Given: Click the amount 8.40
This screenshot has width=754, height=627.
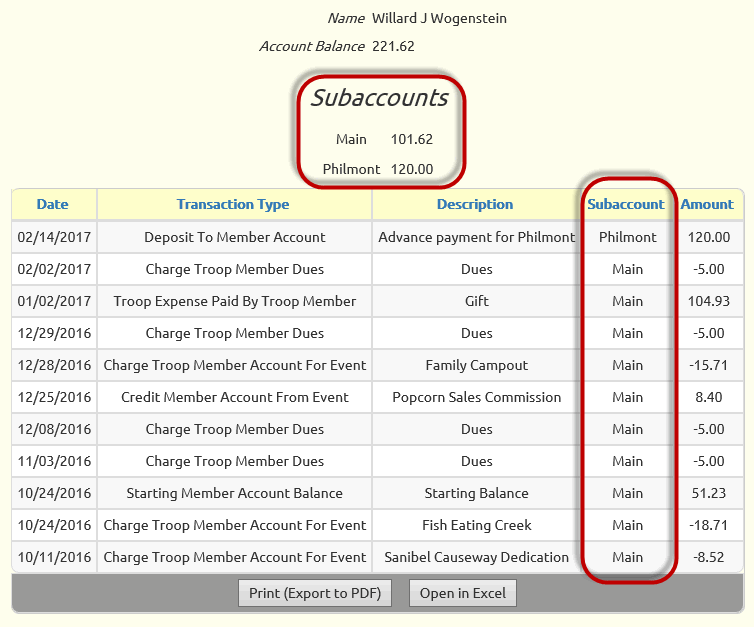Looking at the screenshot, I should tap(709, 397).
